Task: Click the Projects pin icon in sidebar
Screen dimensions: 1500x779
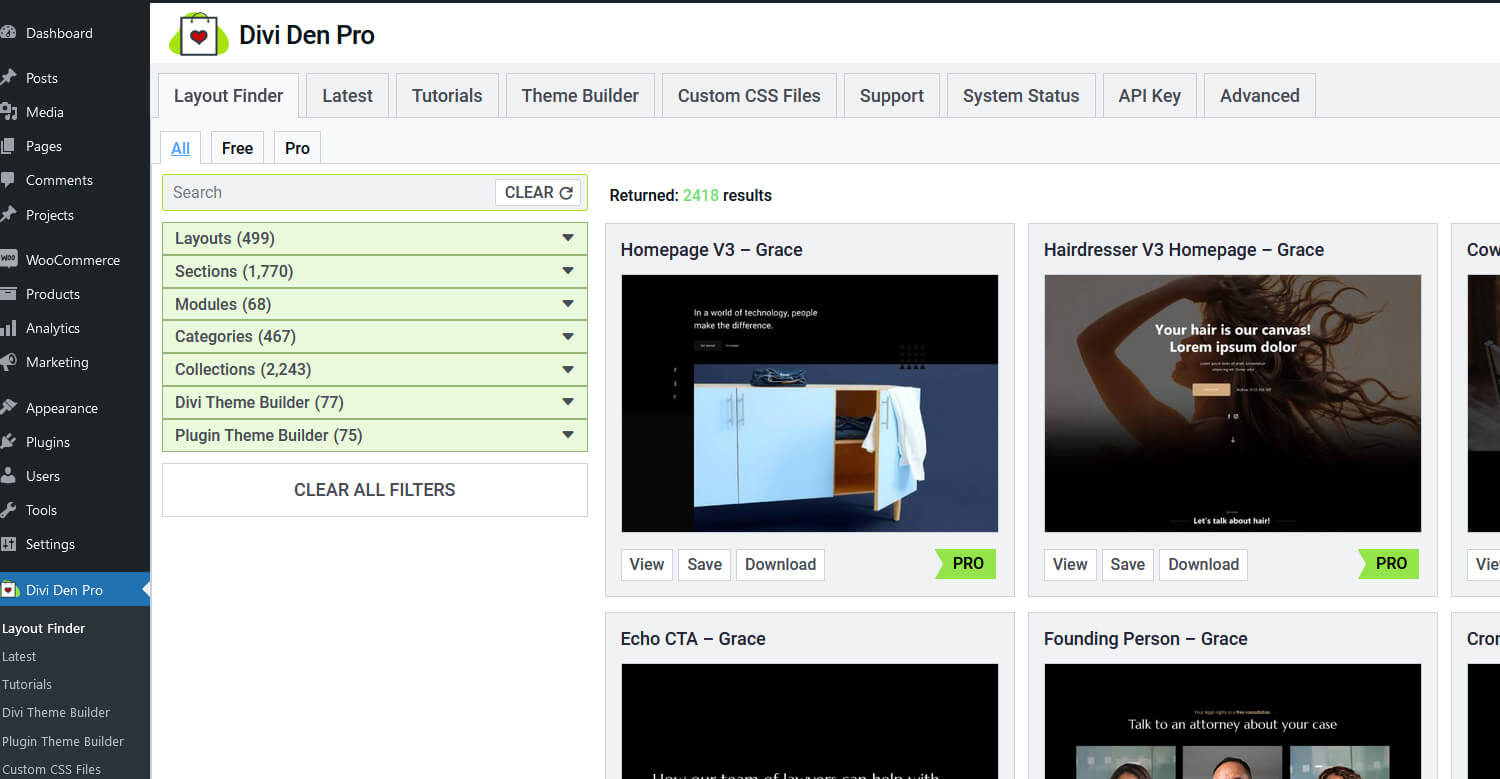Action: pyautogui.click(x=8, y=215)
